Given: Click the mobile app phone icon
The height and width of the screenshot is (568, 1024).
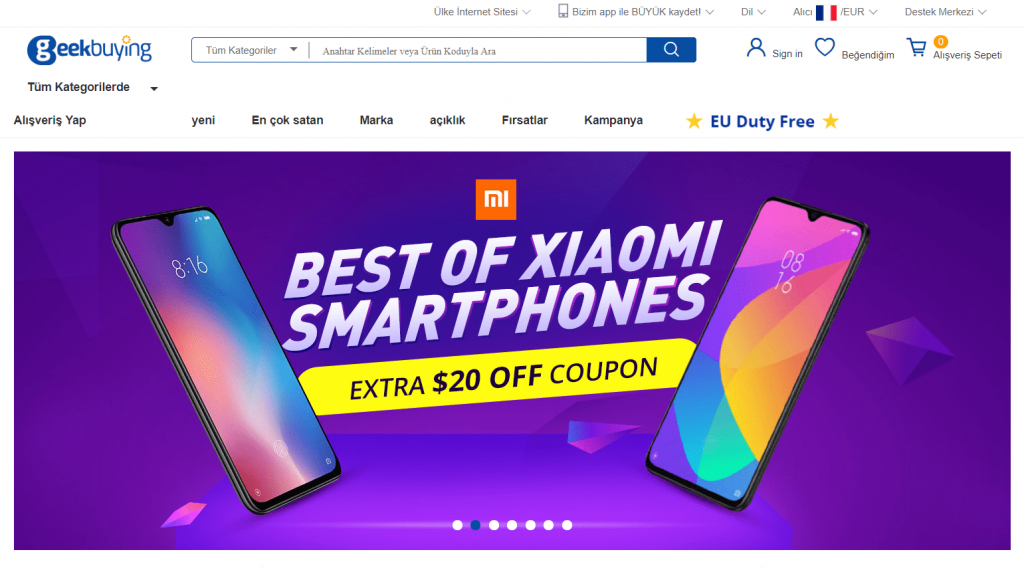Looking at the screenshot, I should tap(562, 10).
